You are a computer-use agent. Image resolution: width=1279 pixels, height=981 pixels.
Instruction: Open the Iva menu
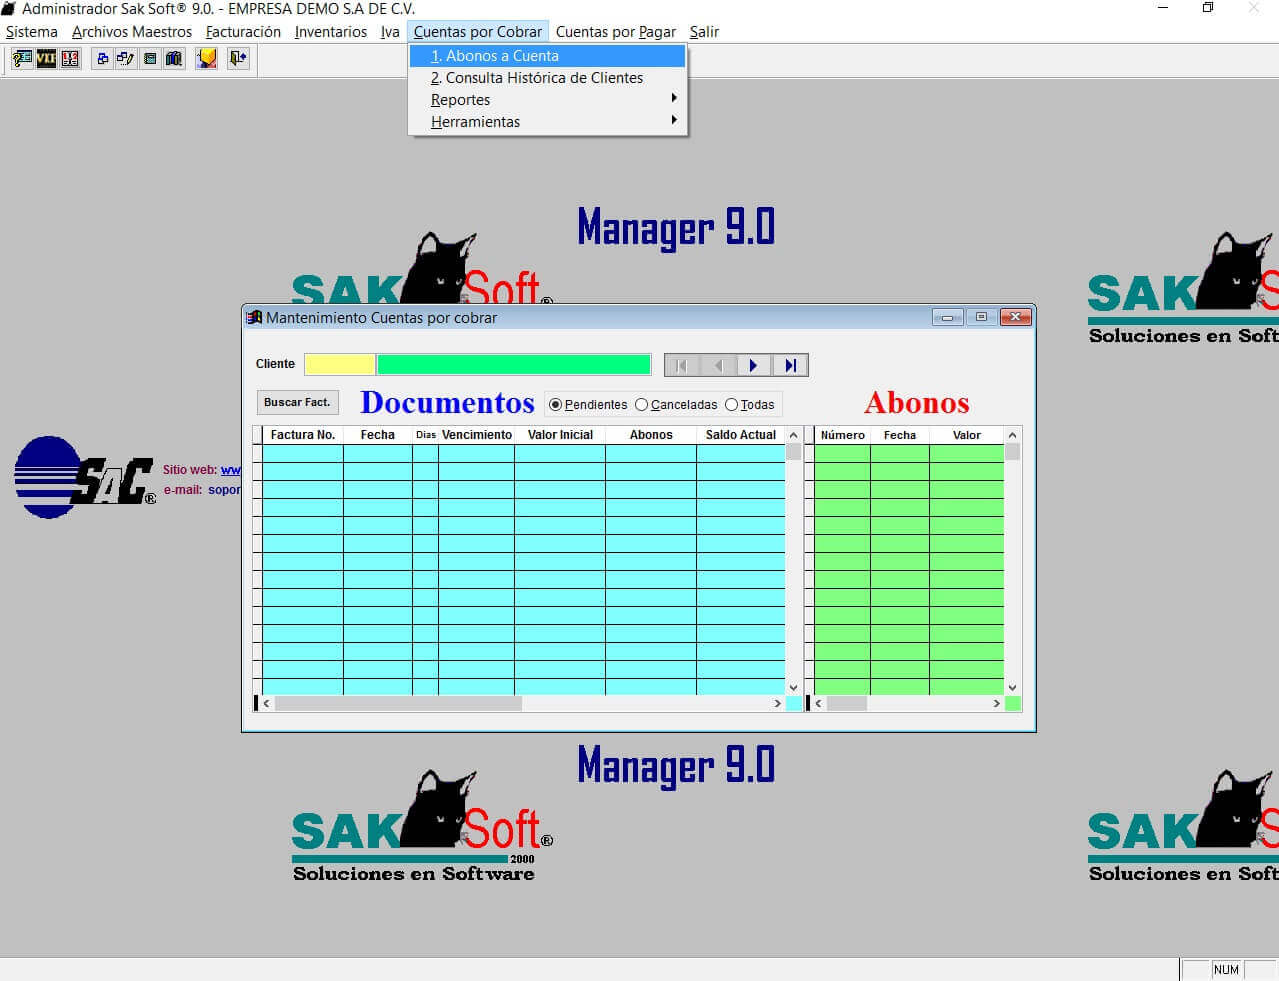(x=390, y=32)
